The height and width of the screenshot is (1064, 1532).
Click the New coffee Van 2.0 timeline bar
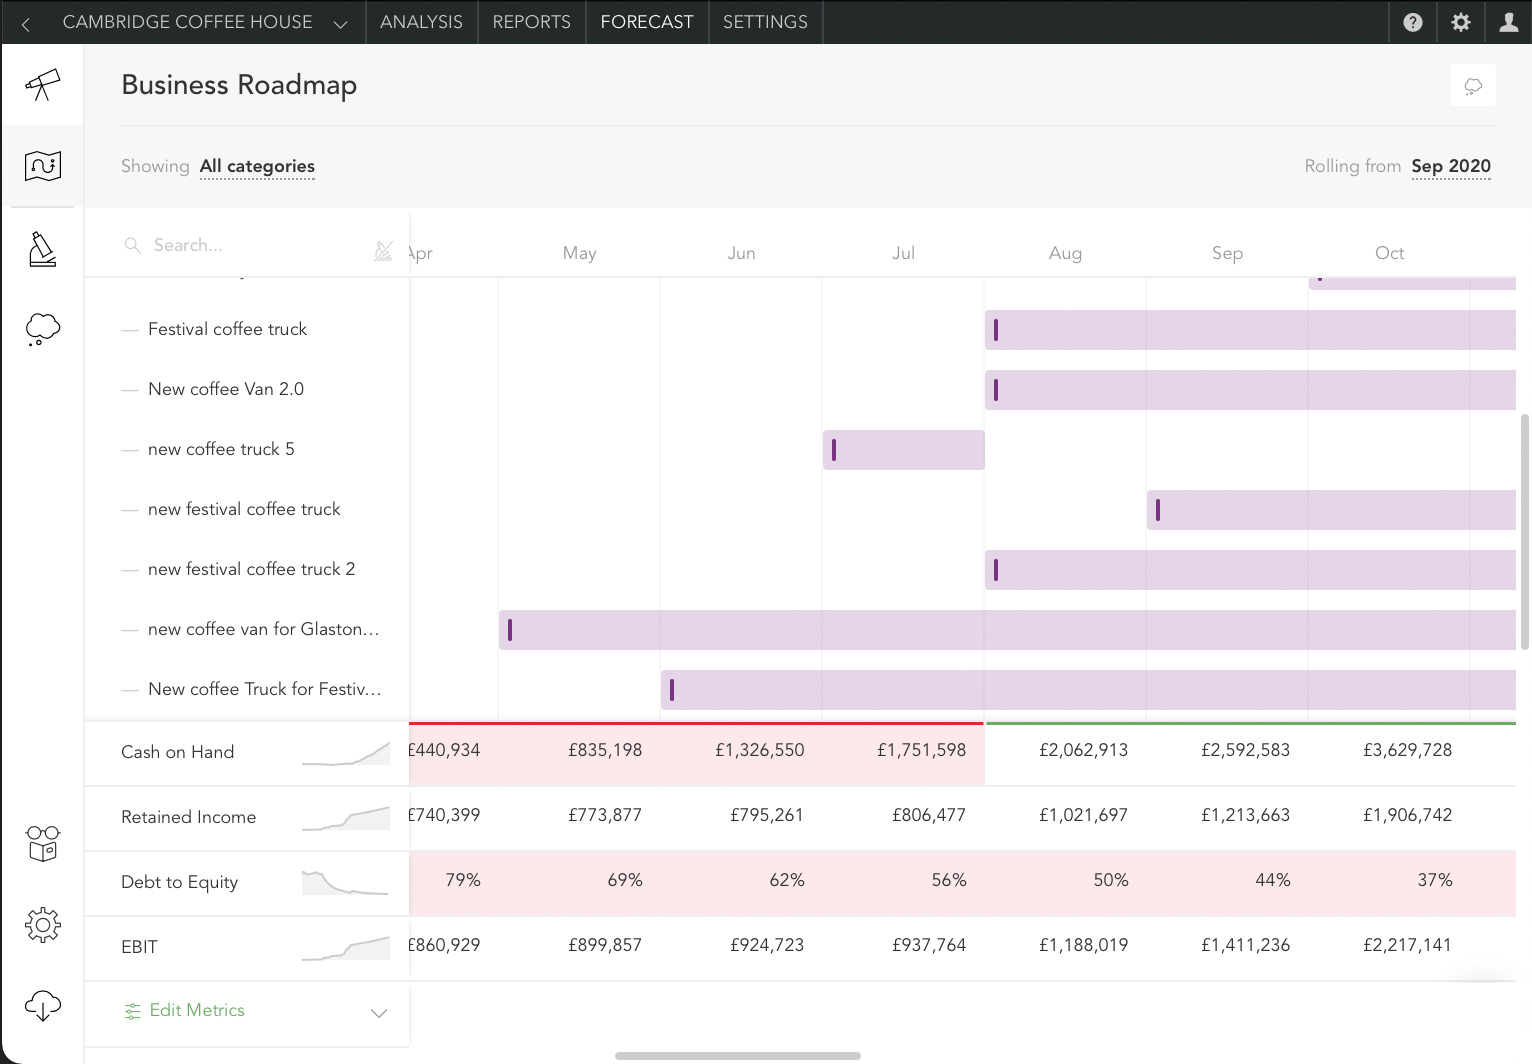(x=1250, y=390)
